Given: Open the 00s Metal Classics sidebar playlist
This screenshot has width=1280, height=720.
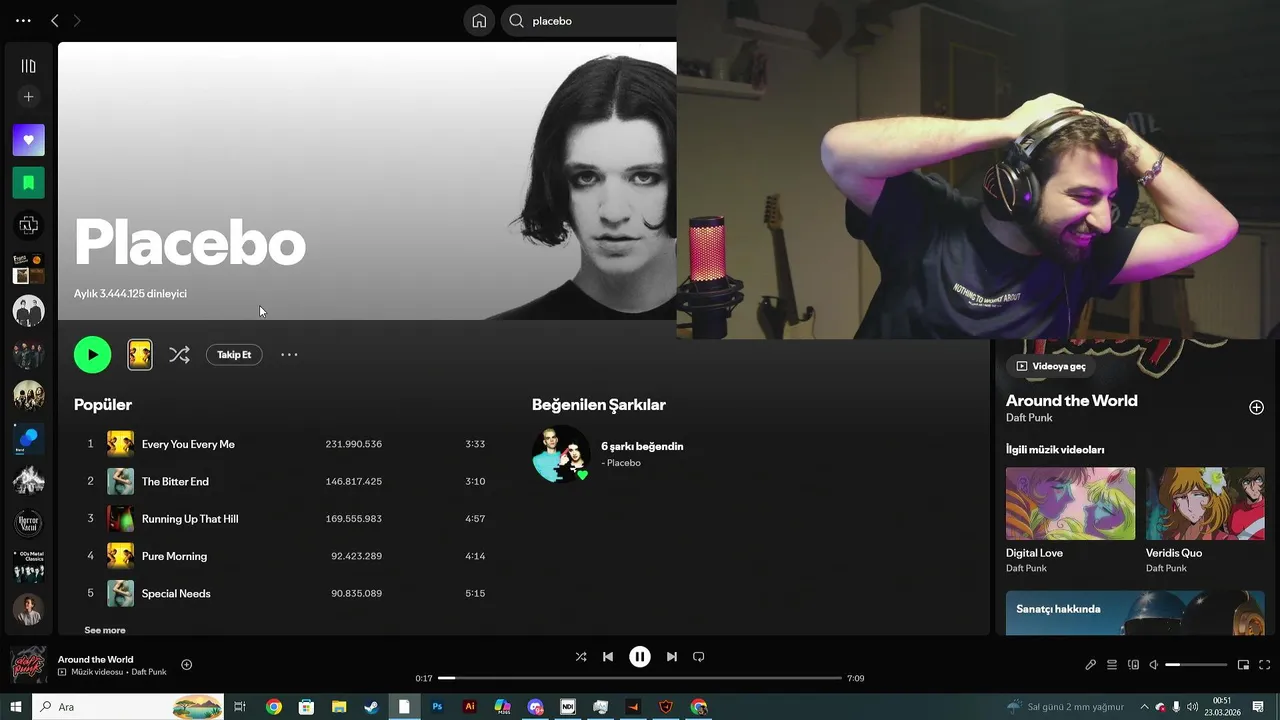Looking at the screenshot, I should 28,566.
